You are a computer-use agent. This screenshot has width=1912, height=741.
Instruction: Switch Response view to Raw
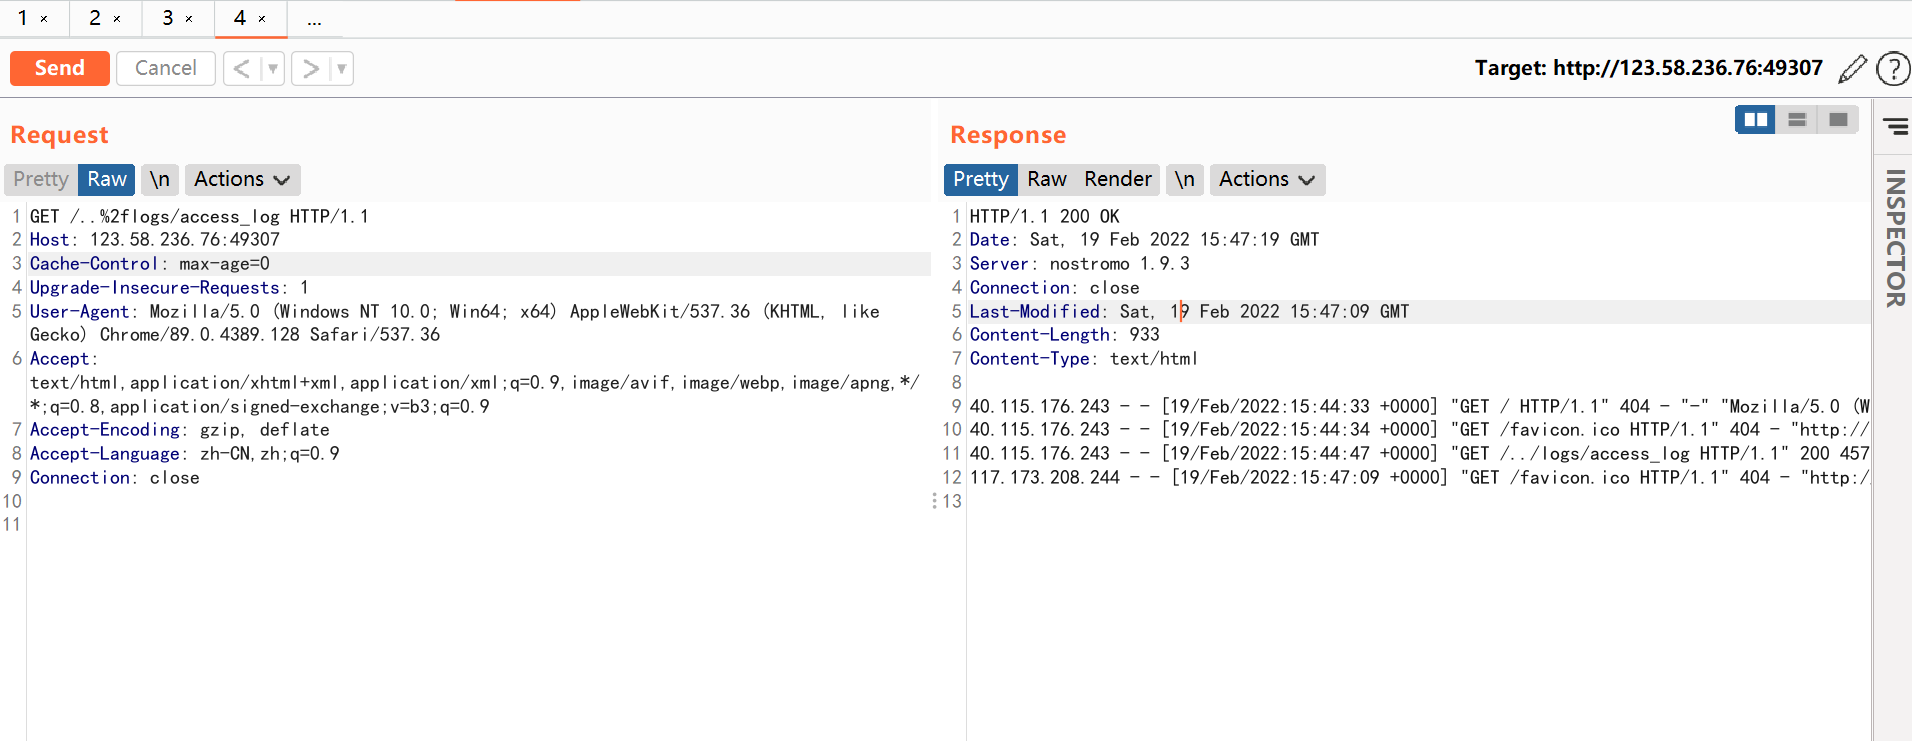[x=1046, y=179]
